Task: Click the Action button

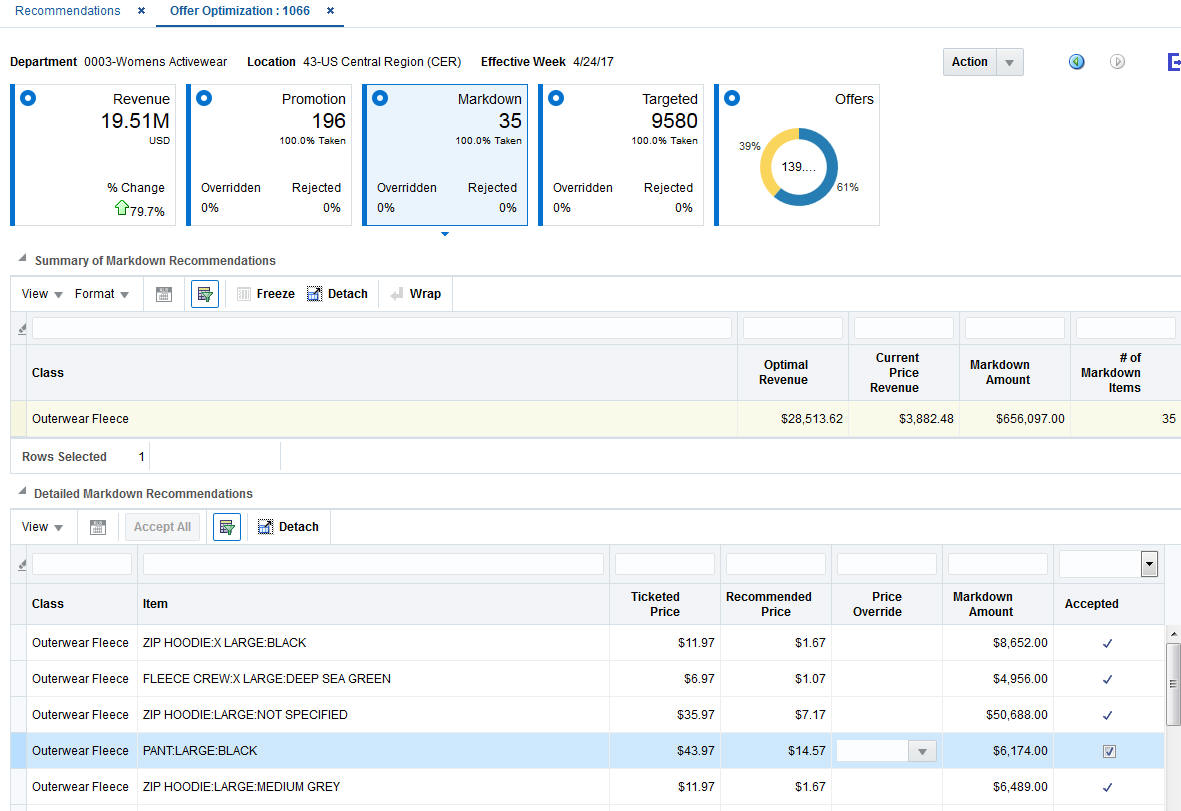Action: [969, 62]
